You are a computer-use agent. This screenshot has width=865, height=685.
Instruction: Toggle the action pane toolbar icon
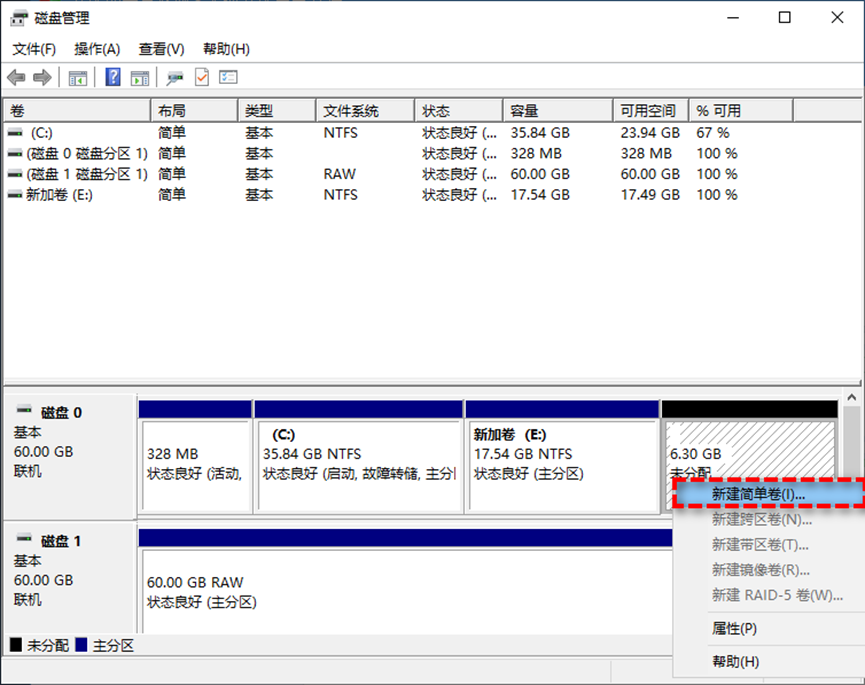click(x=140, y=78)
